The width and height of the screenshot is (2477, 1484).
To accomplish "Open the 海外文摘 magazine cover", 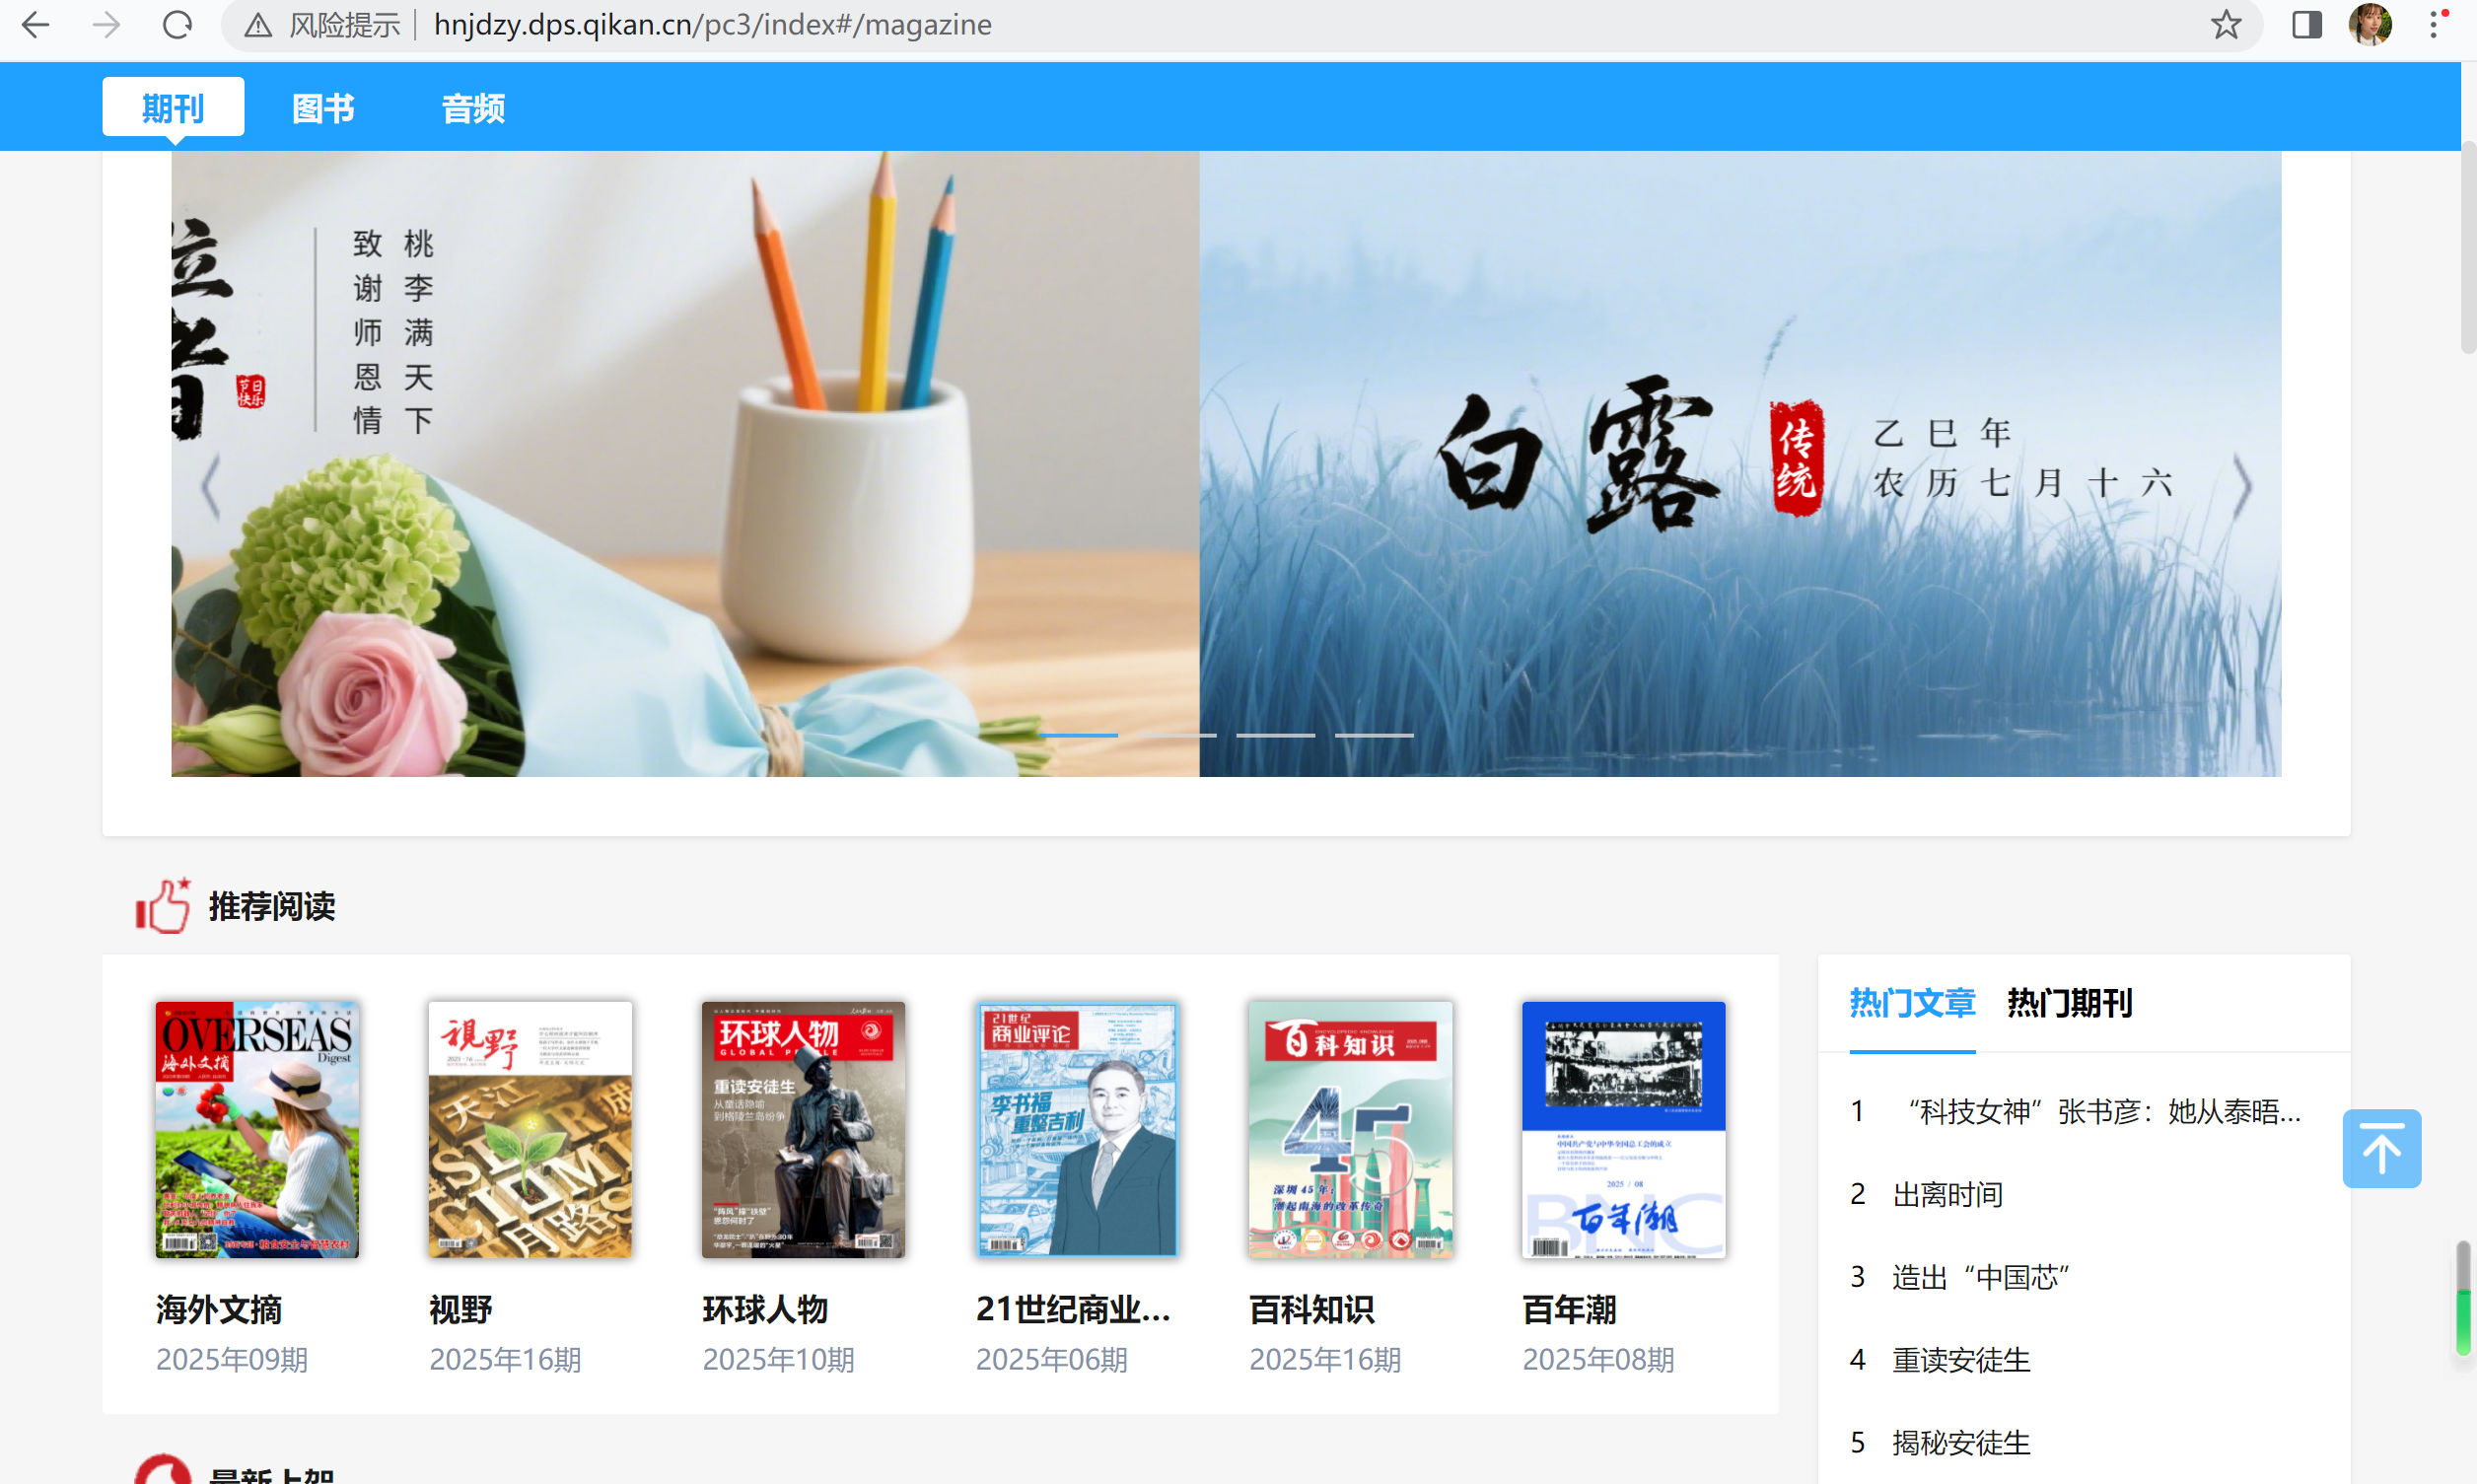I will click(257, 1130).
